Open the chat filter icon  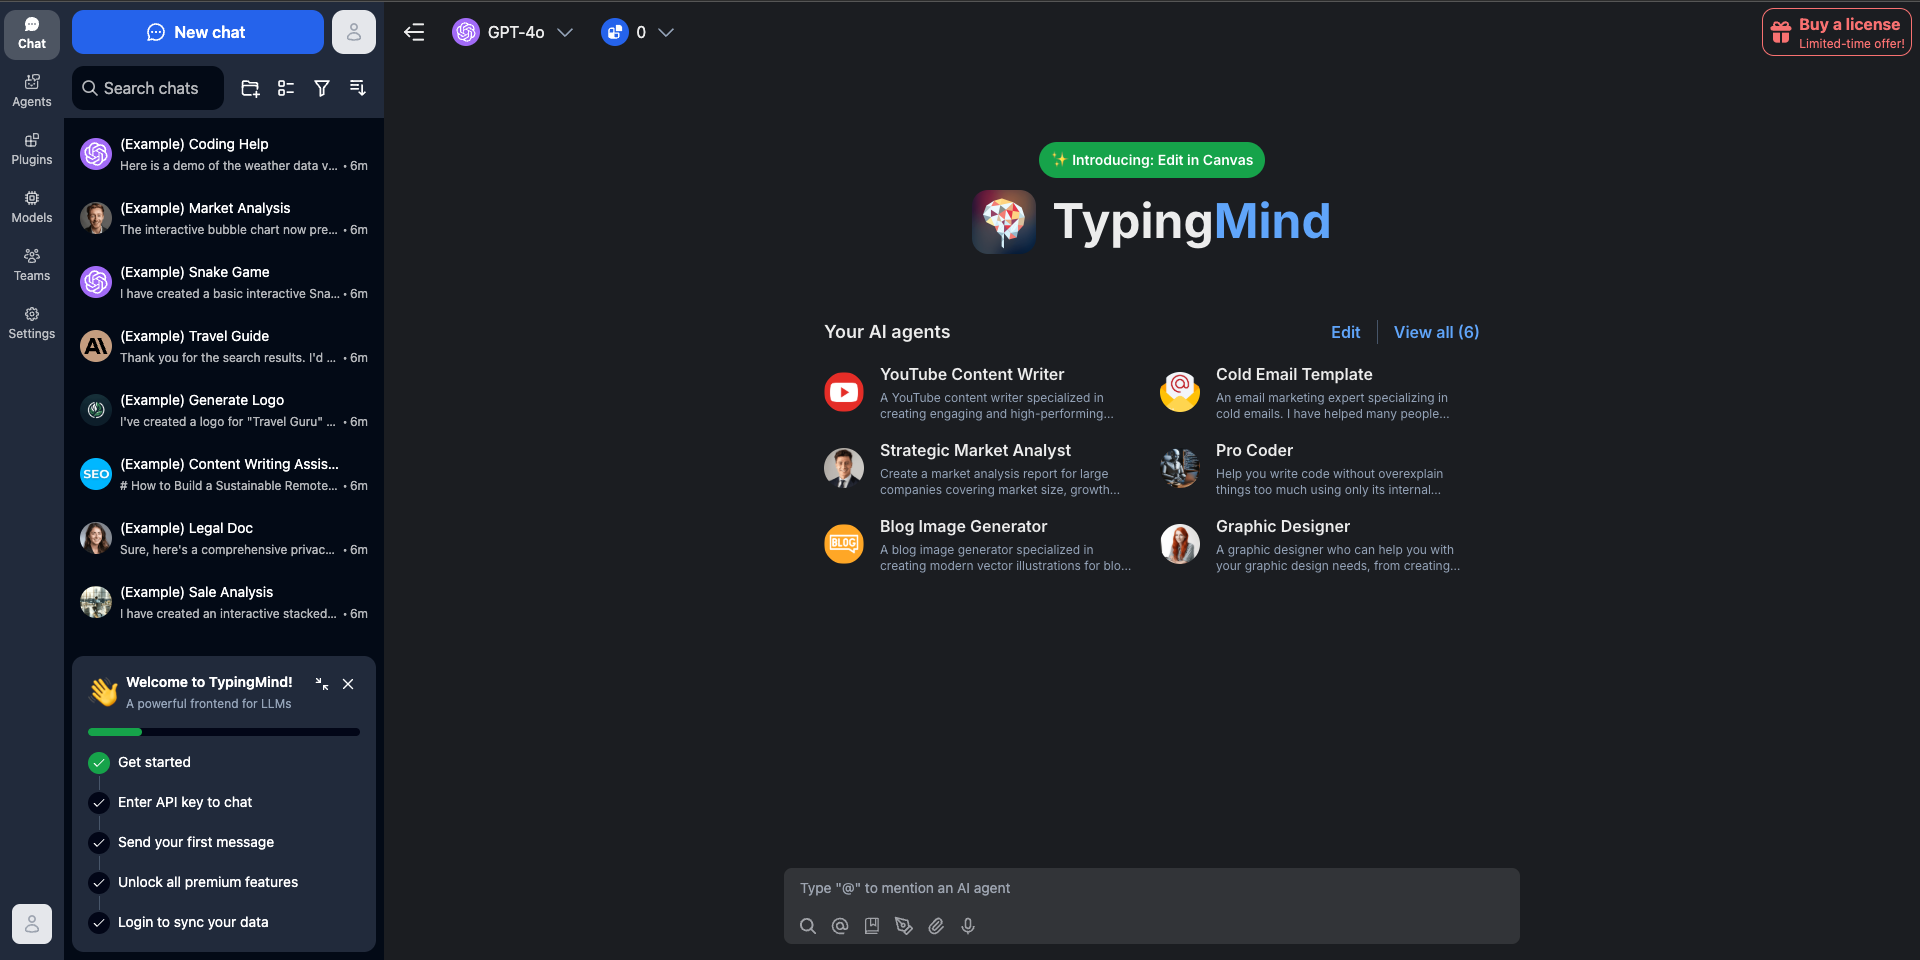pos(322,88)
